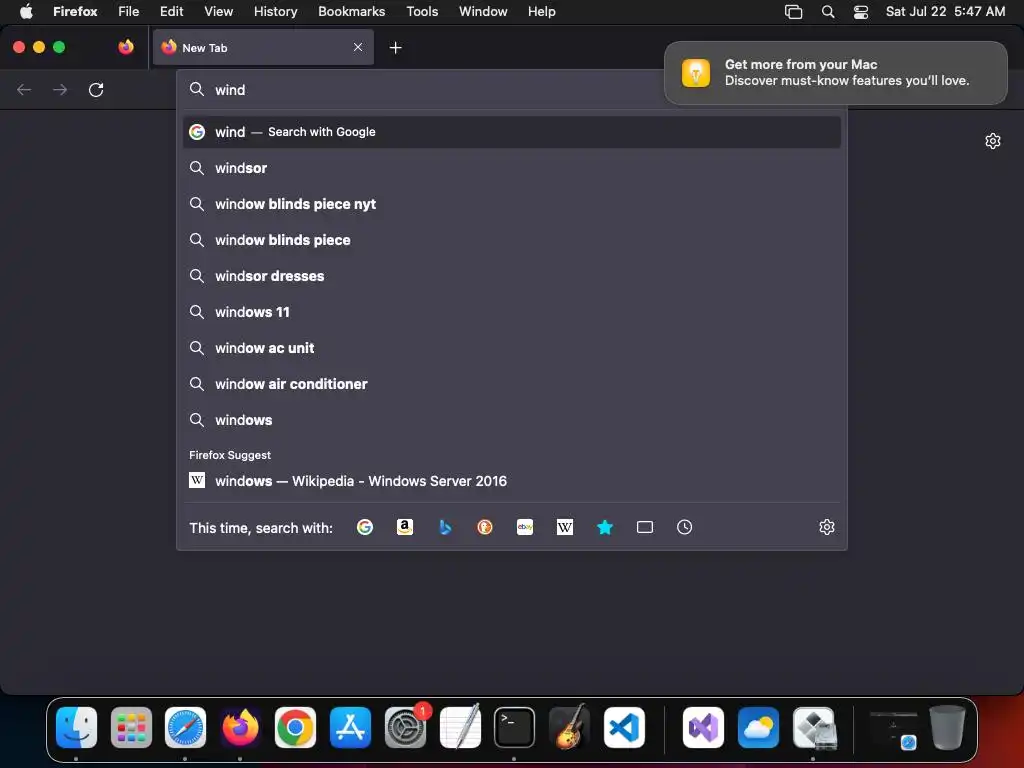Open the File menu
Viewport: 1024px width, 768px height.
(129, 11)
